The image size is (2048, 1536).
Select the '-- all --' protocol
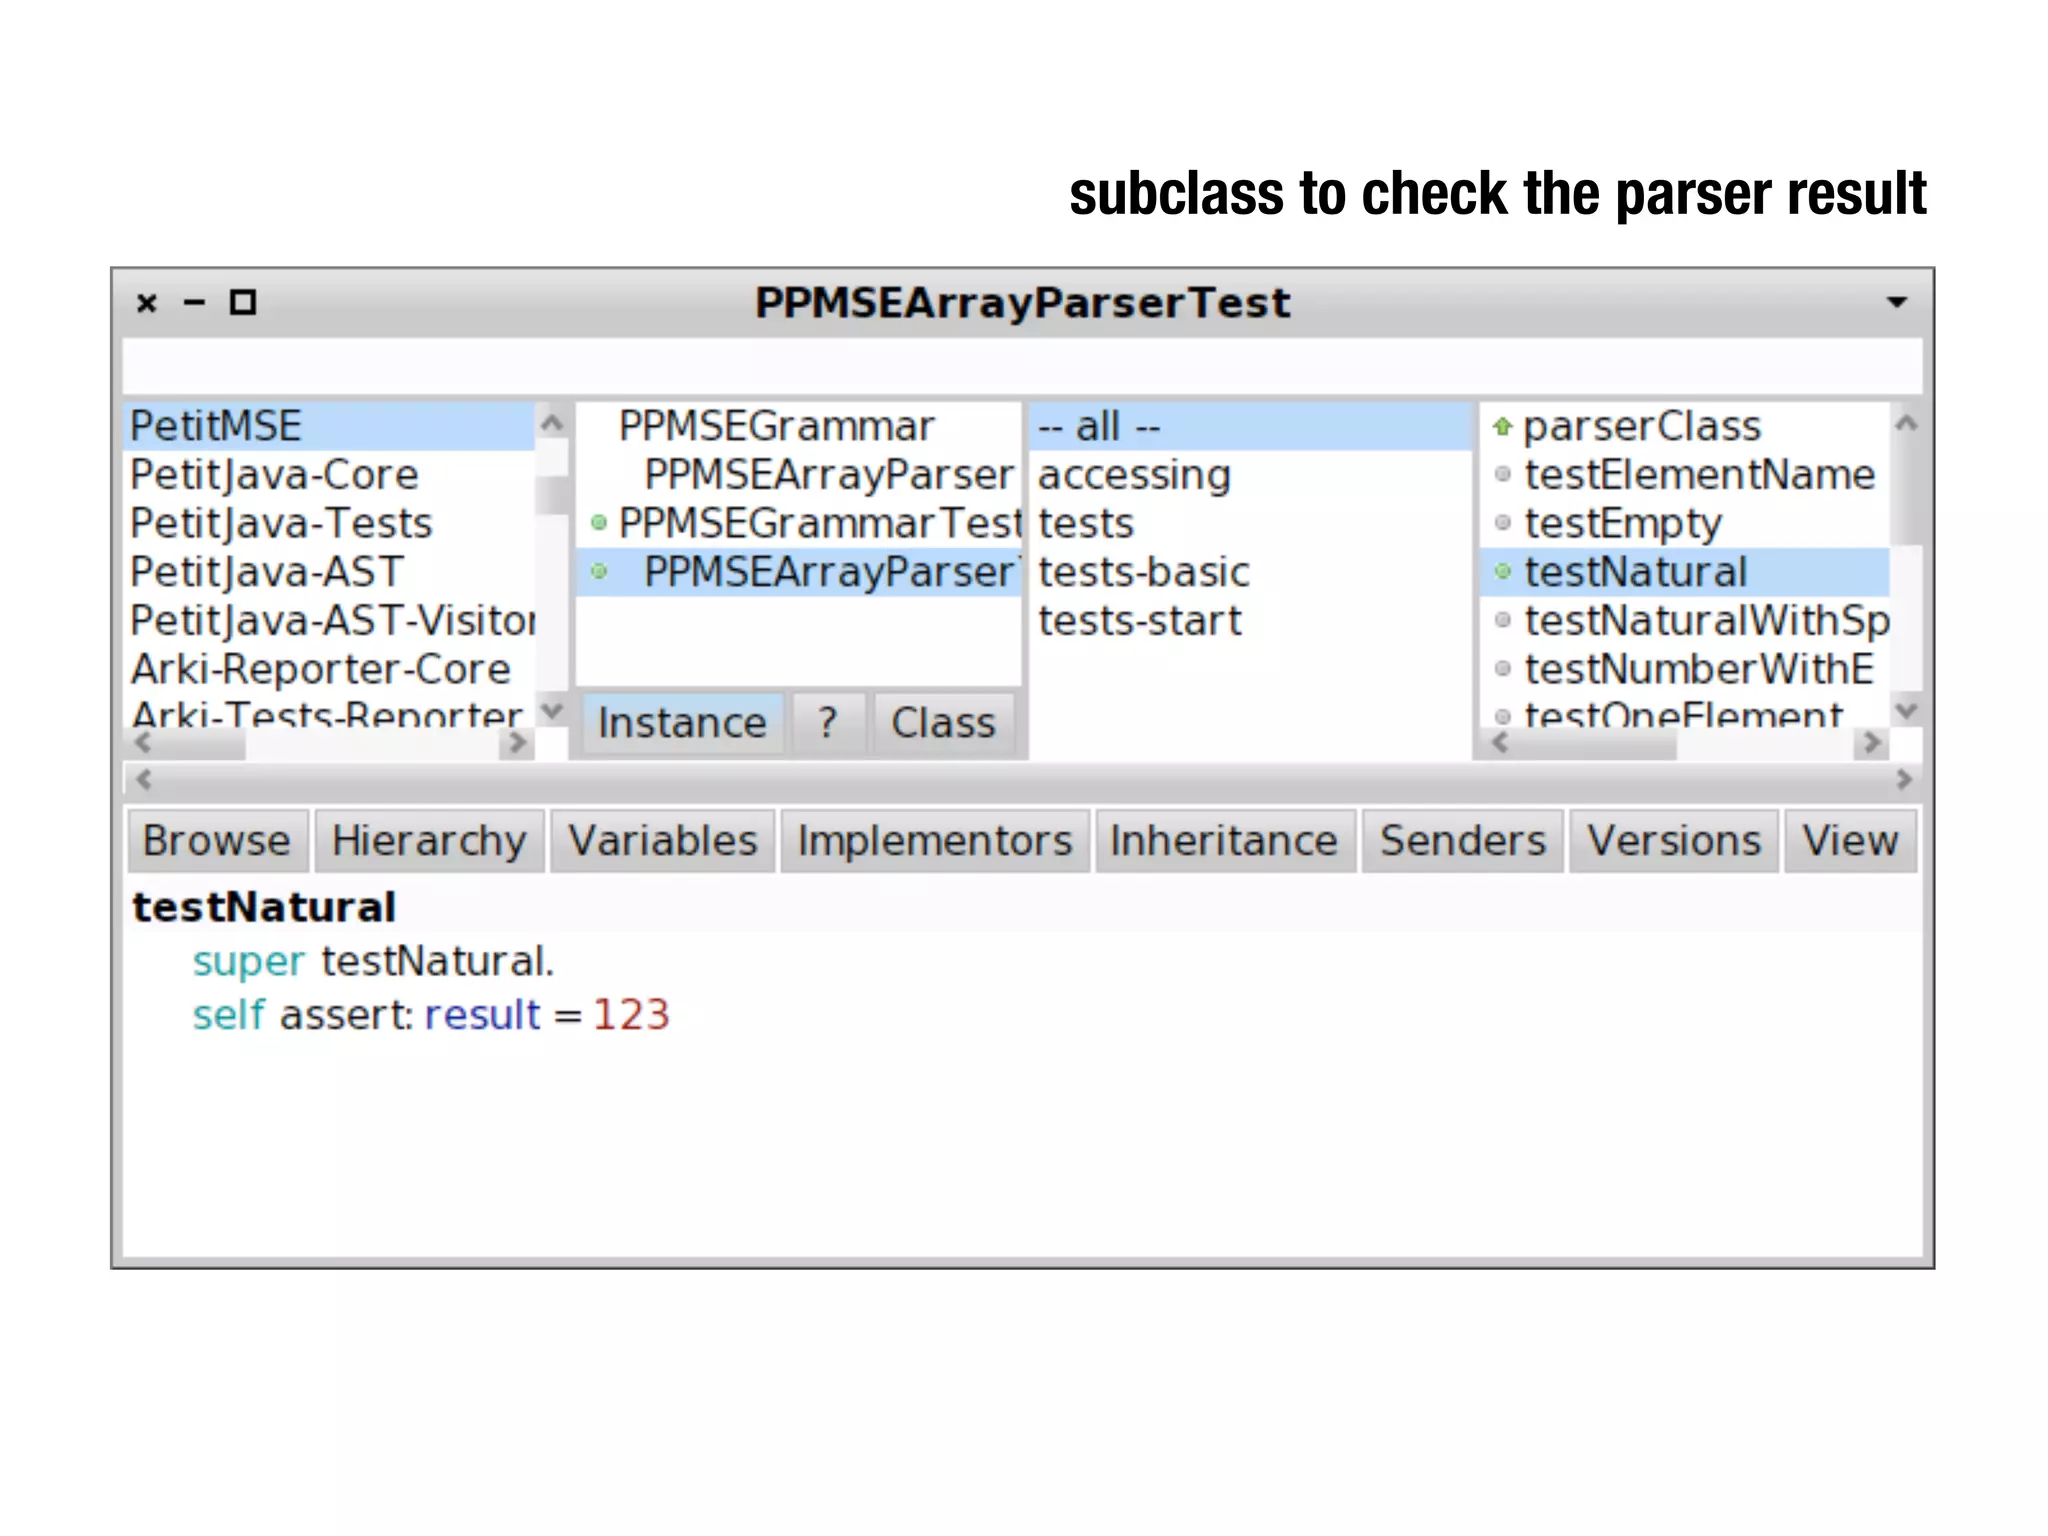pyautogui.click(x=1250, y=426)
